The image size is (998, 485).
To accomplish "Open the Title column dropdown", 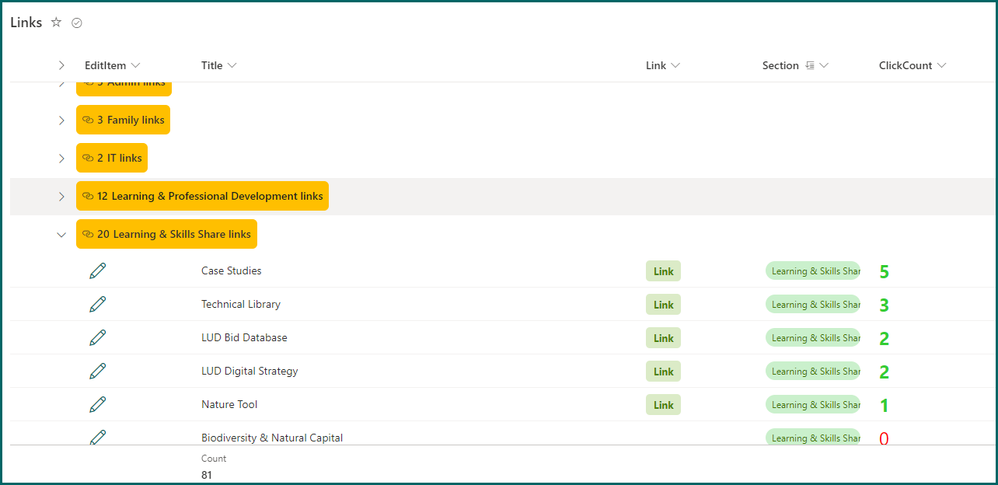I will coord(232,66).
